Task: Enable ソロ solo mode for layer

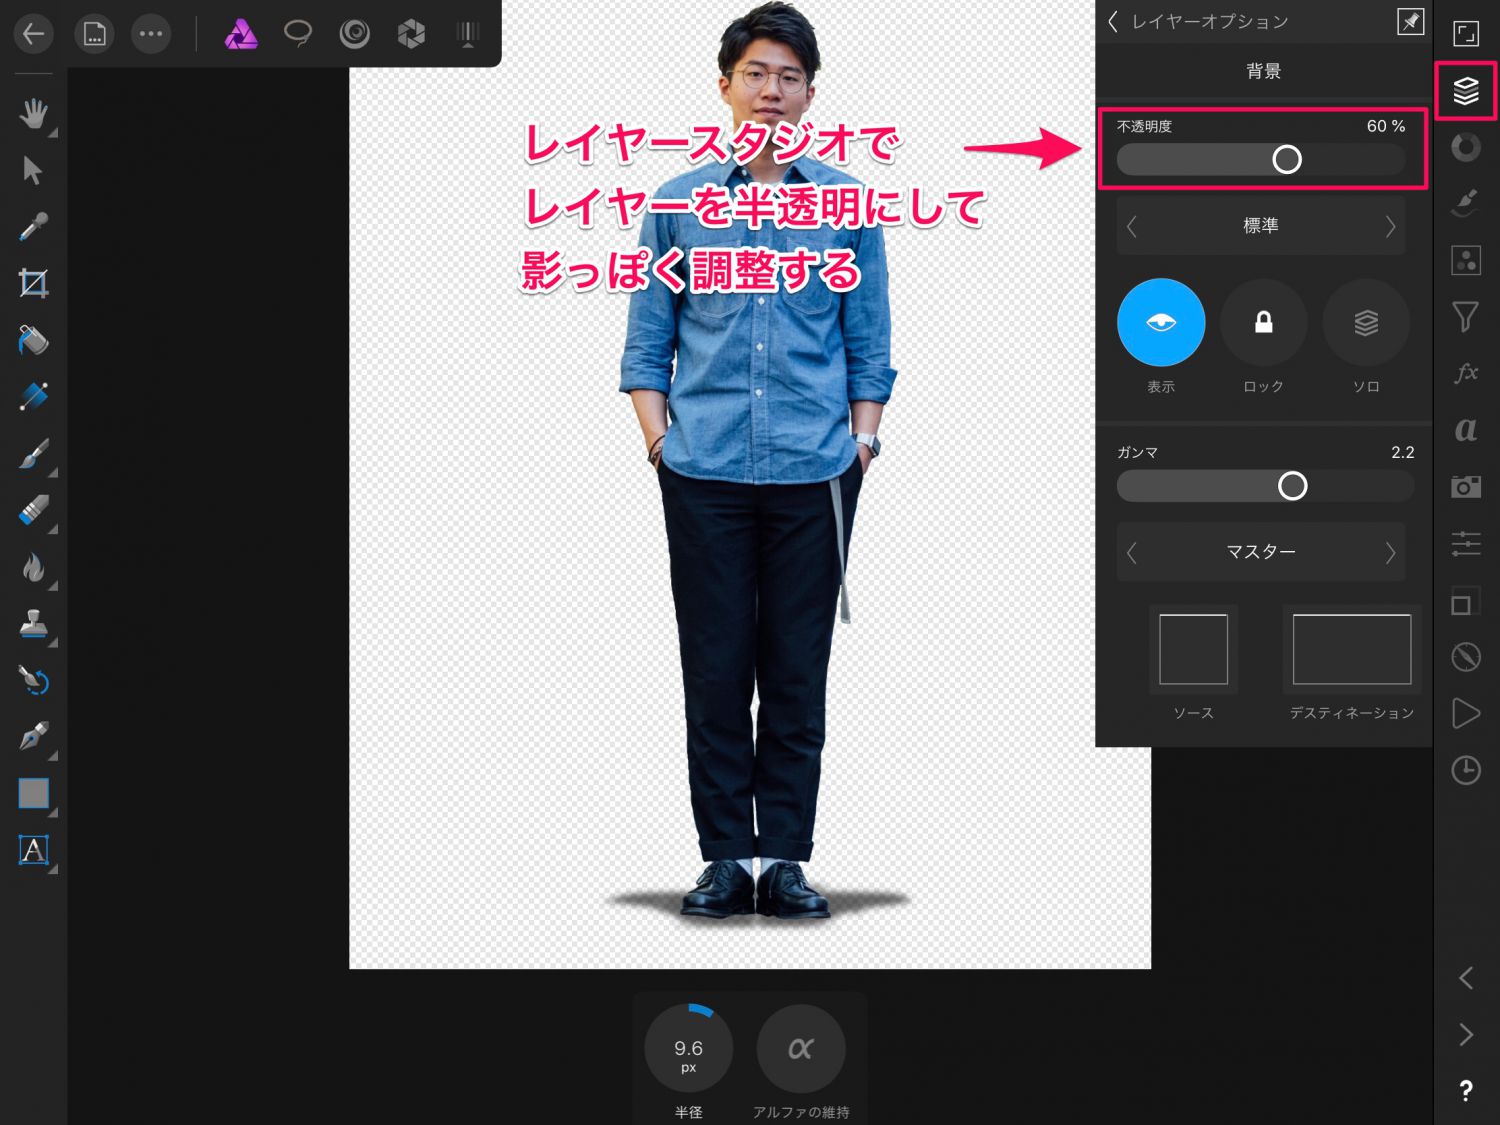Action: click(x=1366, y=323)
